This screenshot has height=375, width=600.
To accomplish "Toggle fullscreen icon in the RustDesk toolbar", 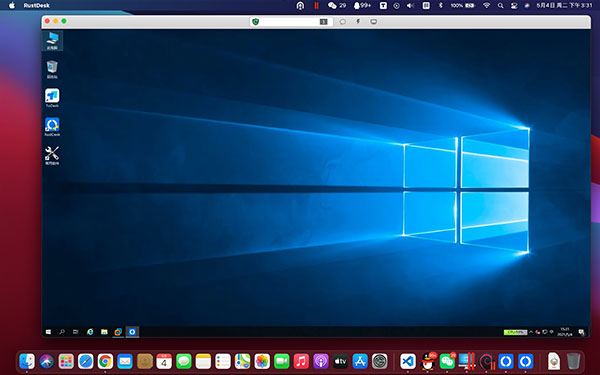I will tap(324, 22).
